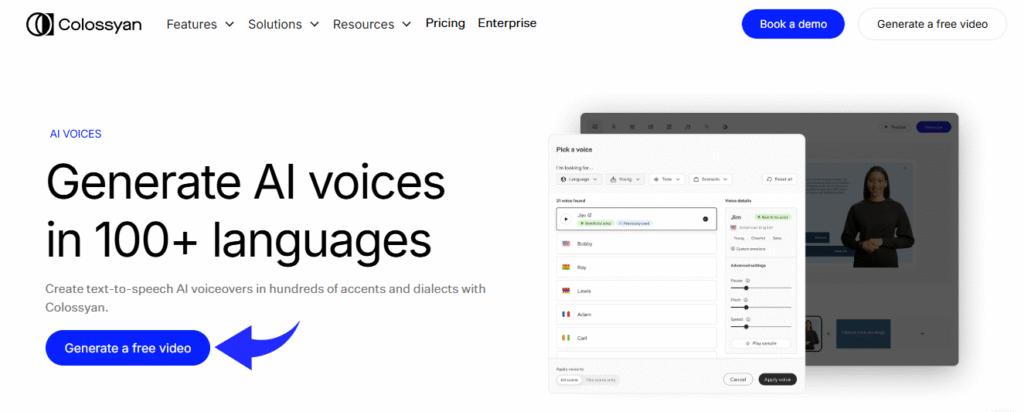Adjust the Pitch slider
The width and height of the screenshot is (1024, 412).
[x=761, y=307]
